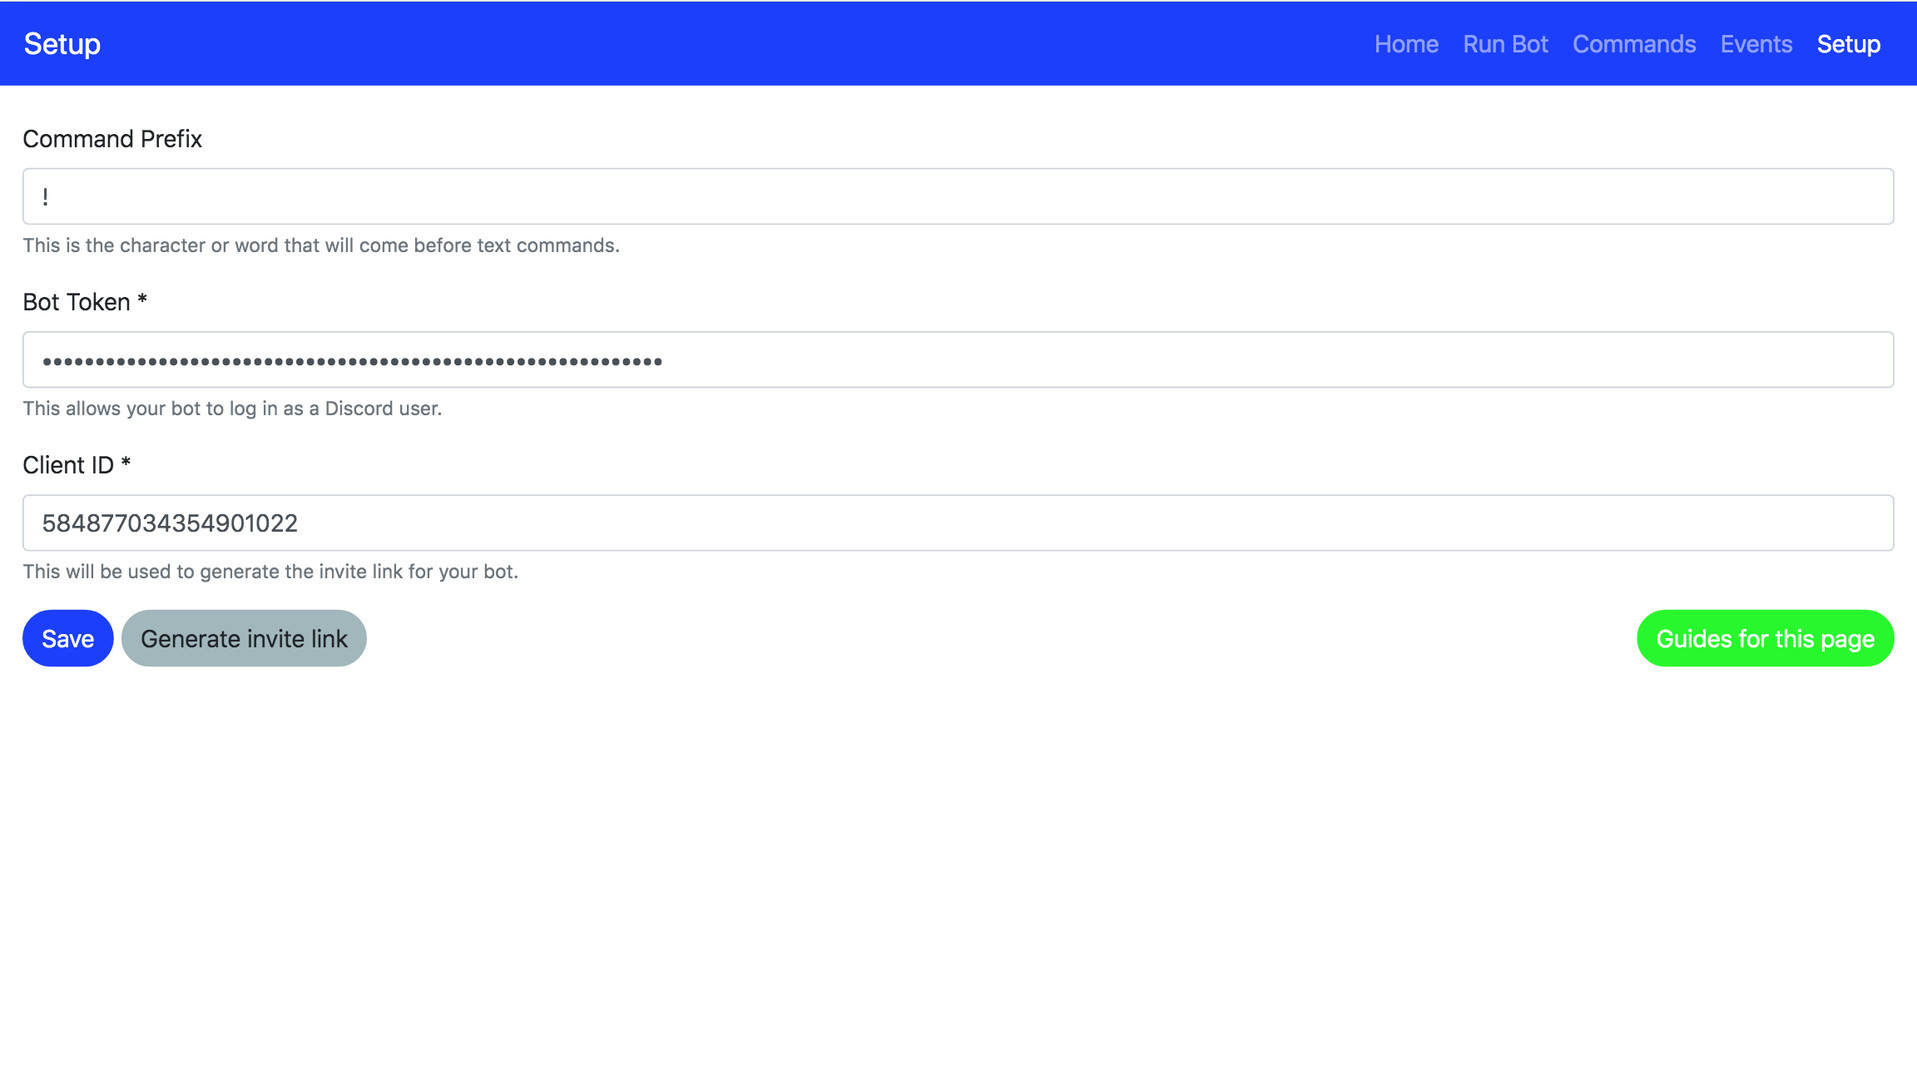Click the required asterisk beside Bot Token
This screenshot has width=1917, height=1080.
click(142, 300)
